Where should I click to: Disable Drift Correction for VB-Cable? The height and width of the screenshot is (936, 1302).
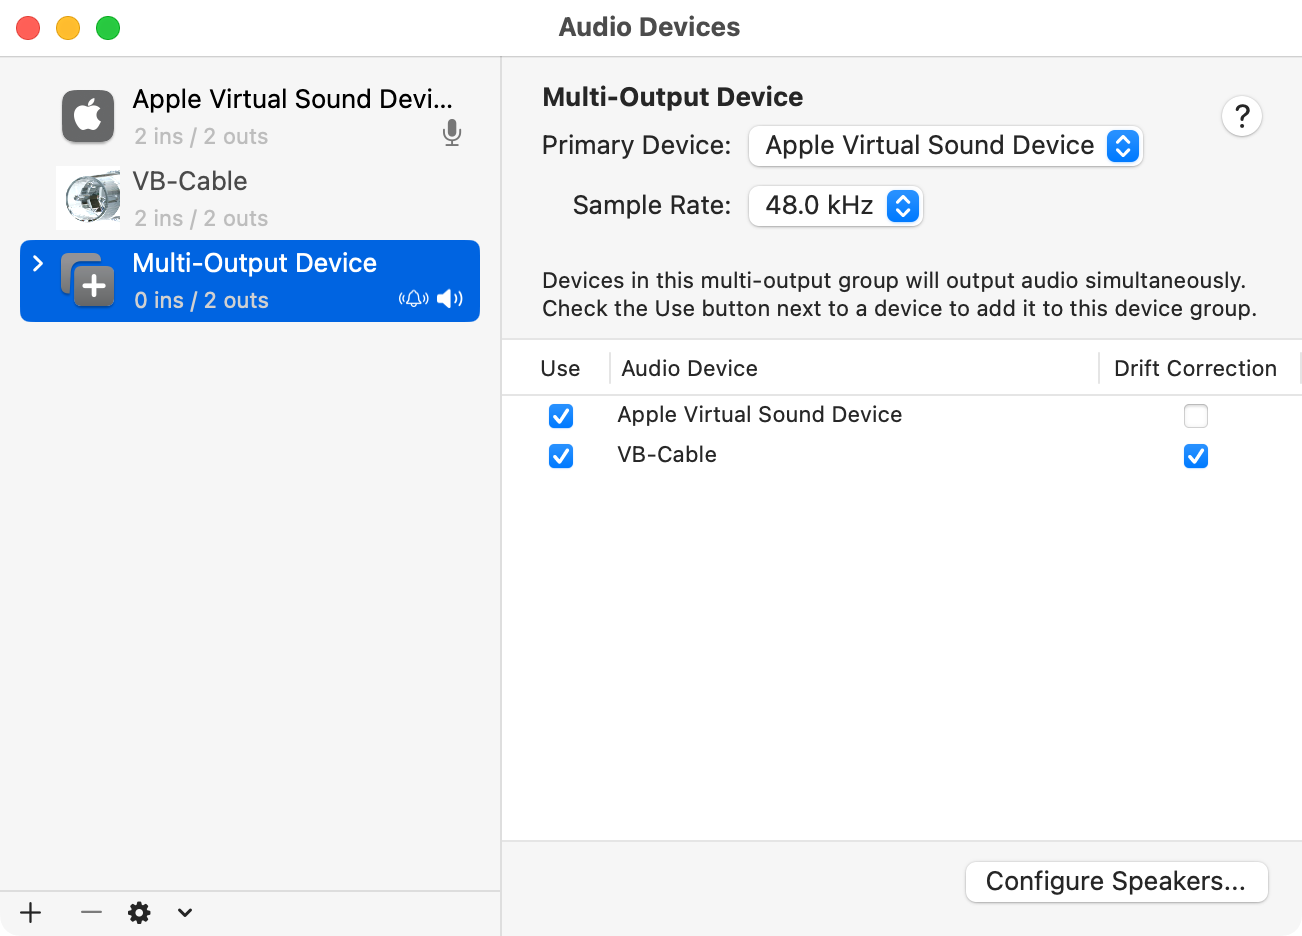[1195, 456]
